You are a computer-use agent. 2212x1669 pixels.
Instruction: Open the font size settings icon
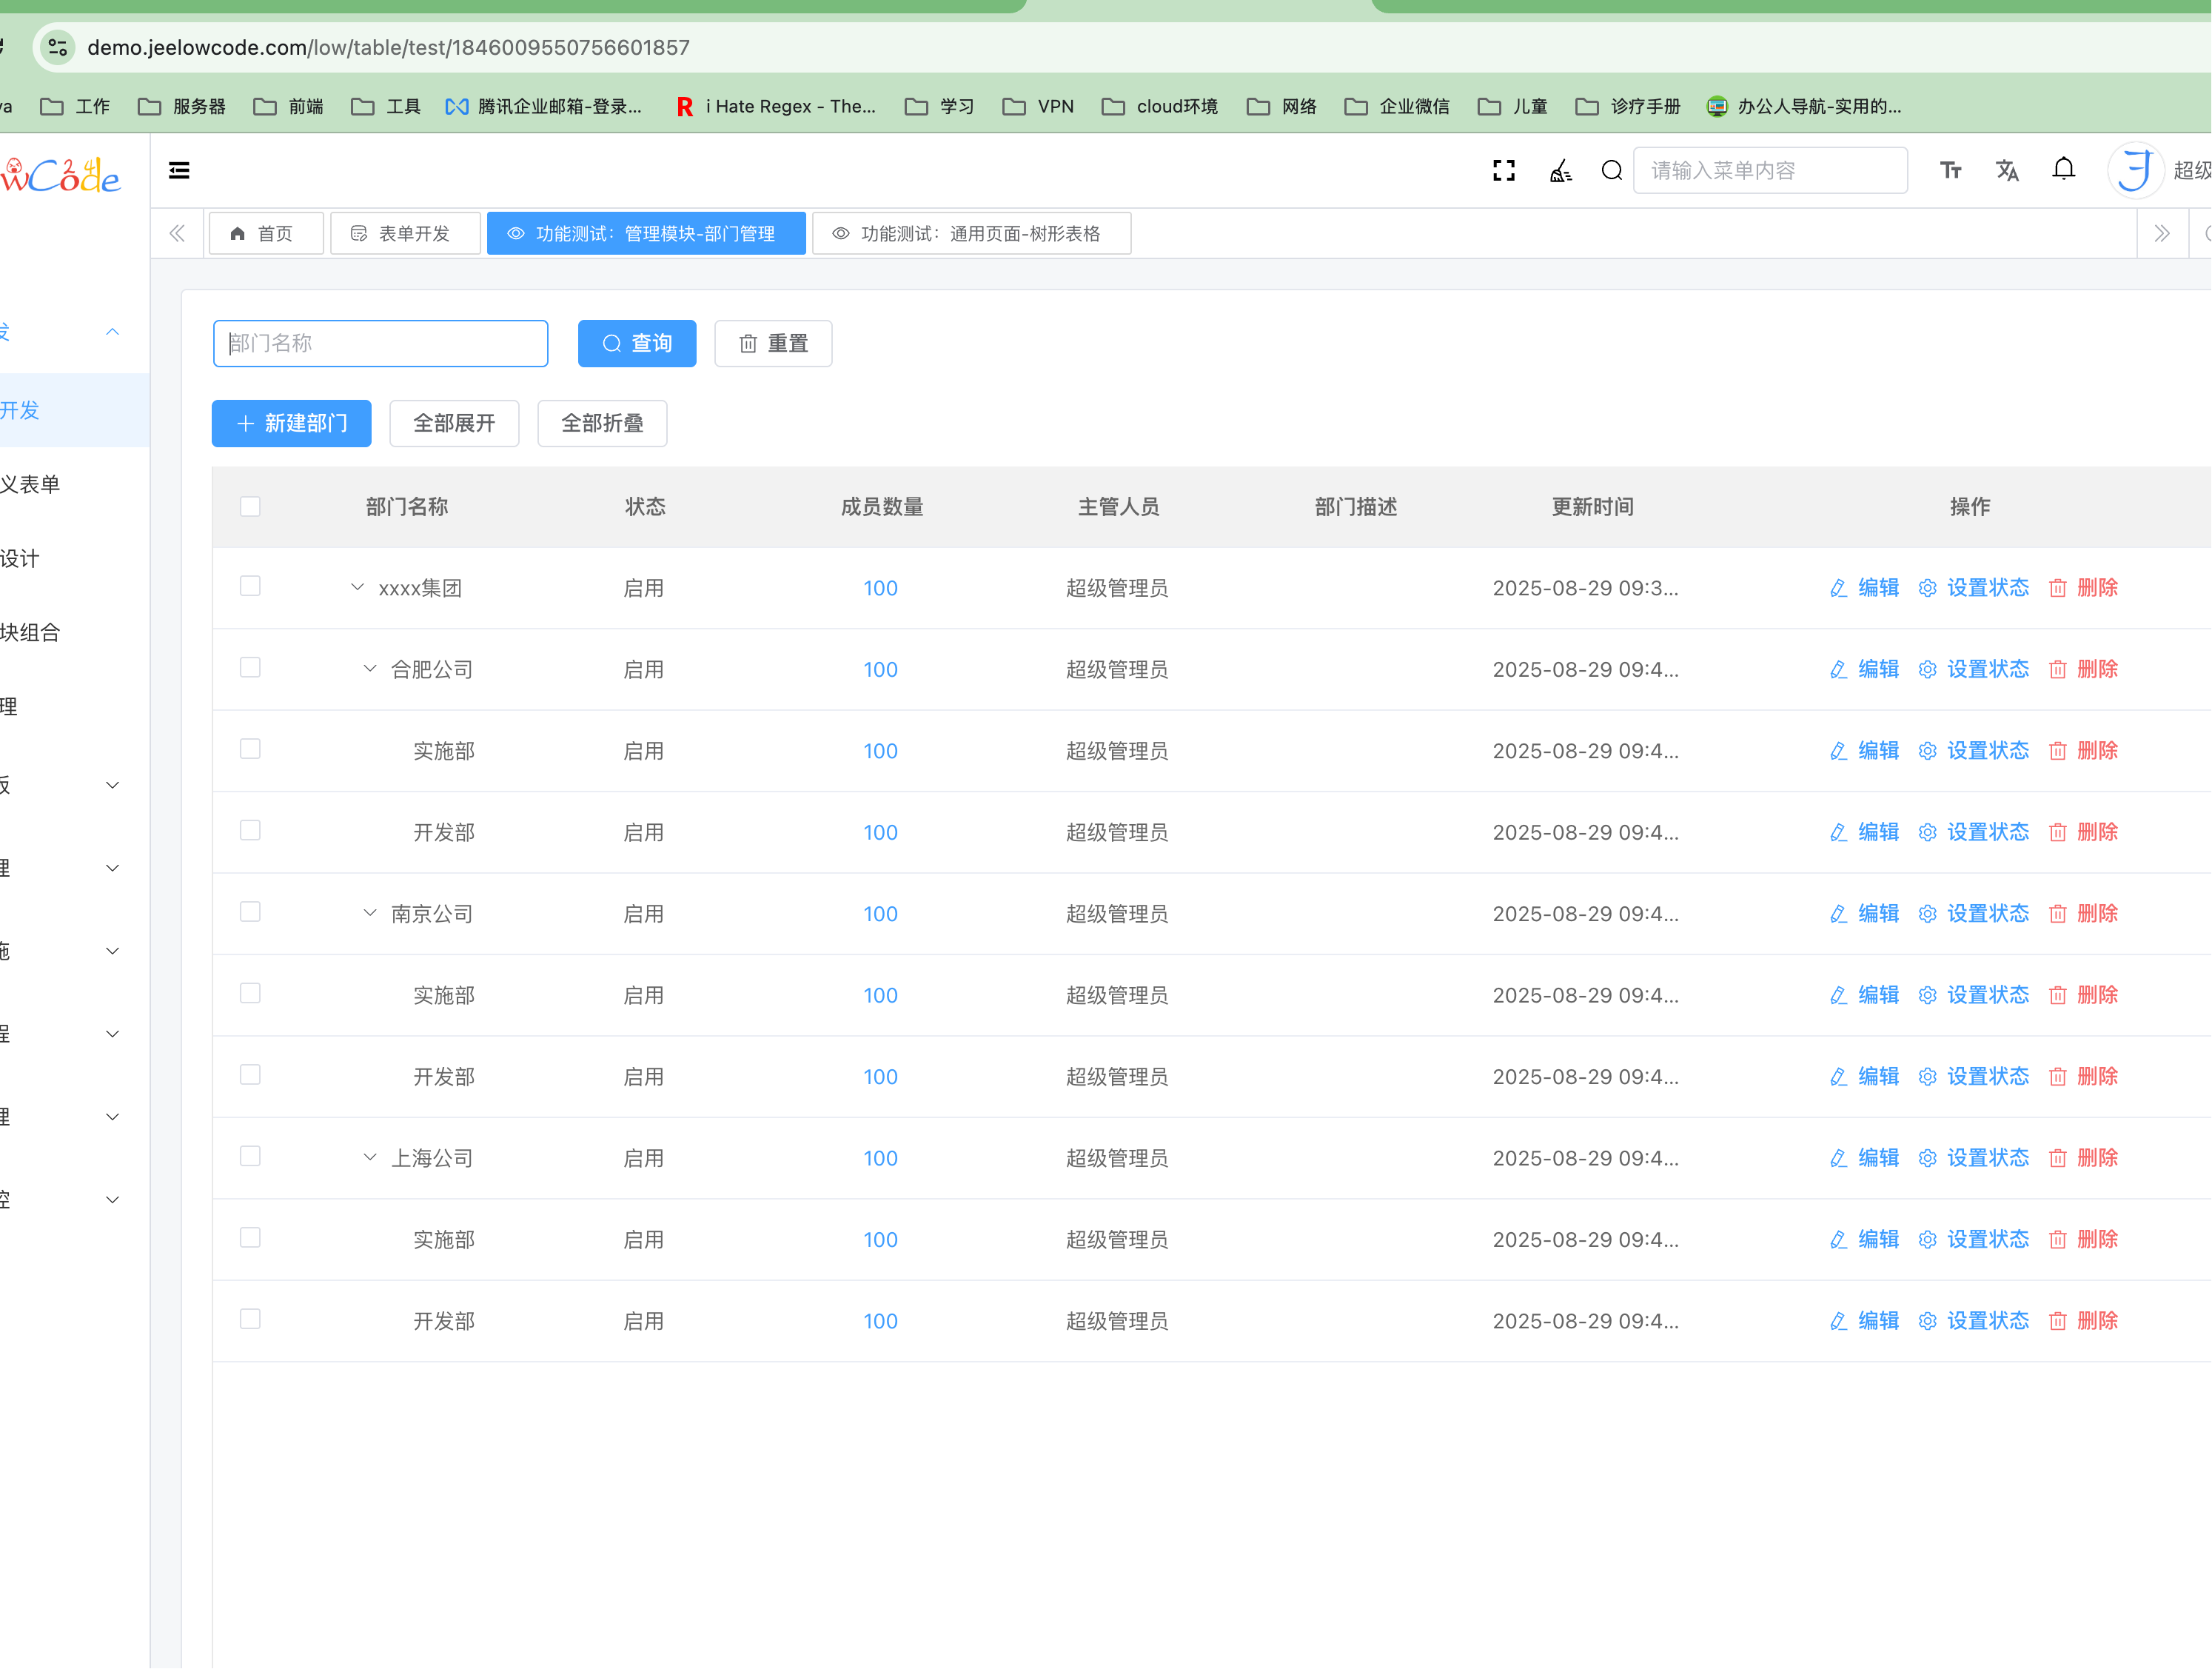point(1950,171)
